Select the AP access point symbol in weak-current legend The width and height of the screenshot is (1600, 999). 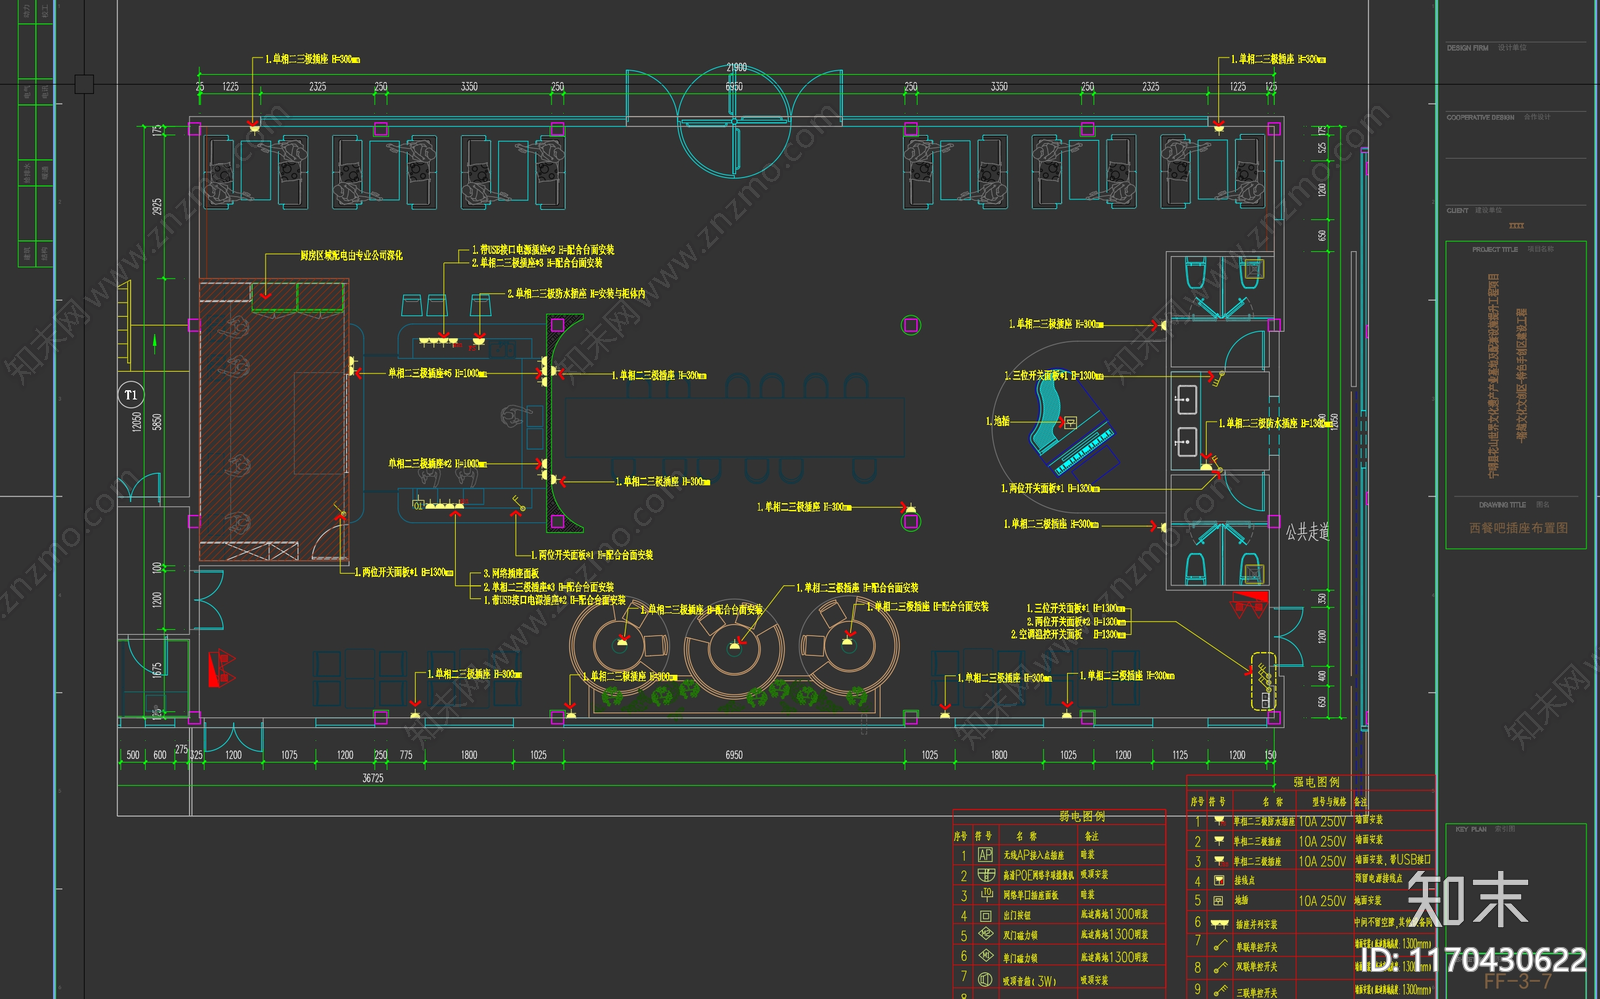point(985,855)
